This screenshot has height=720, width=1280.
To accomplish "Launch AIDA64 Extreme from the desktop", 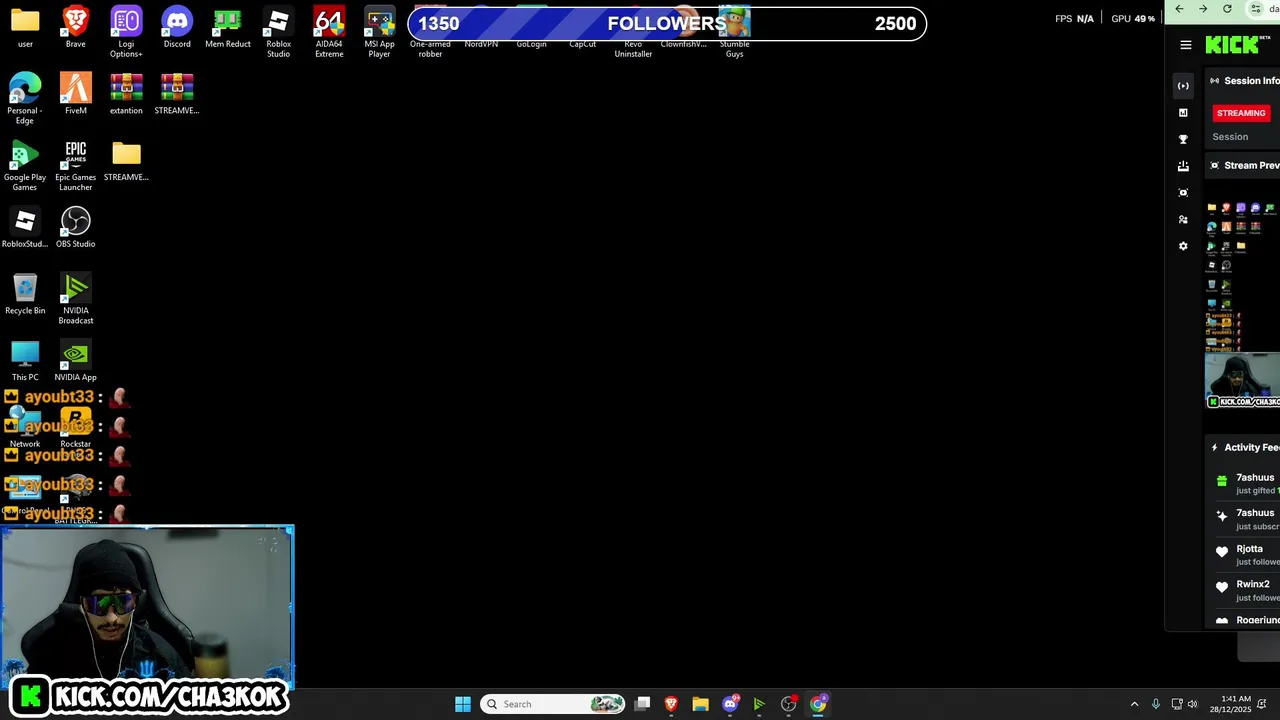I will click(329, 32).
